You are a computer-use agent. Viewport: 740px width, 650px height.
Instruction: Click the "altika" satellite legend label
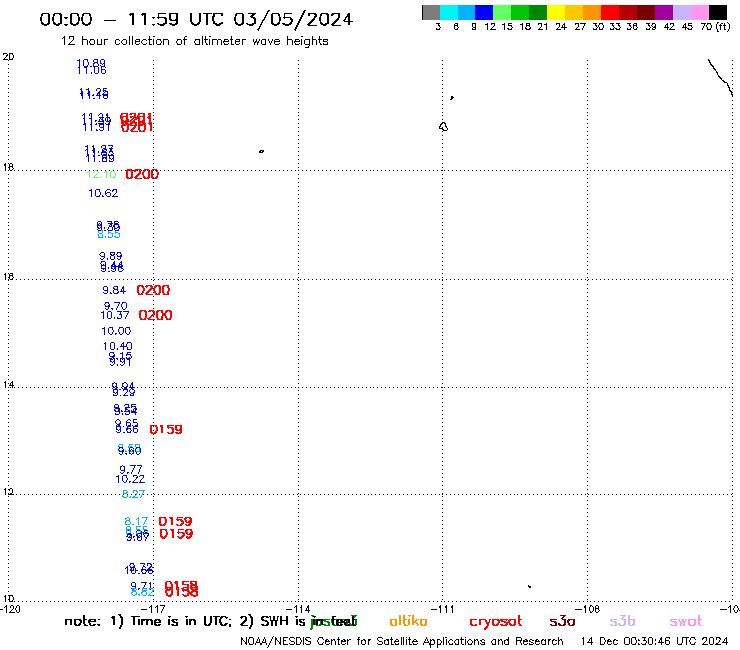coord(408,621)
